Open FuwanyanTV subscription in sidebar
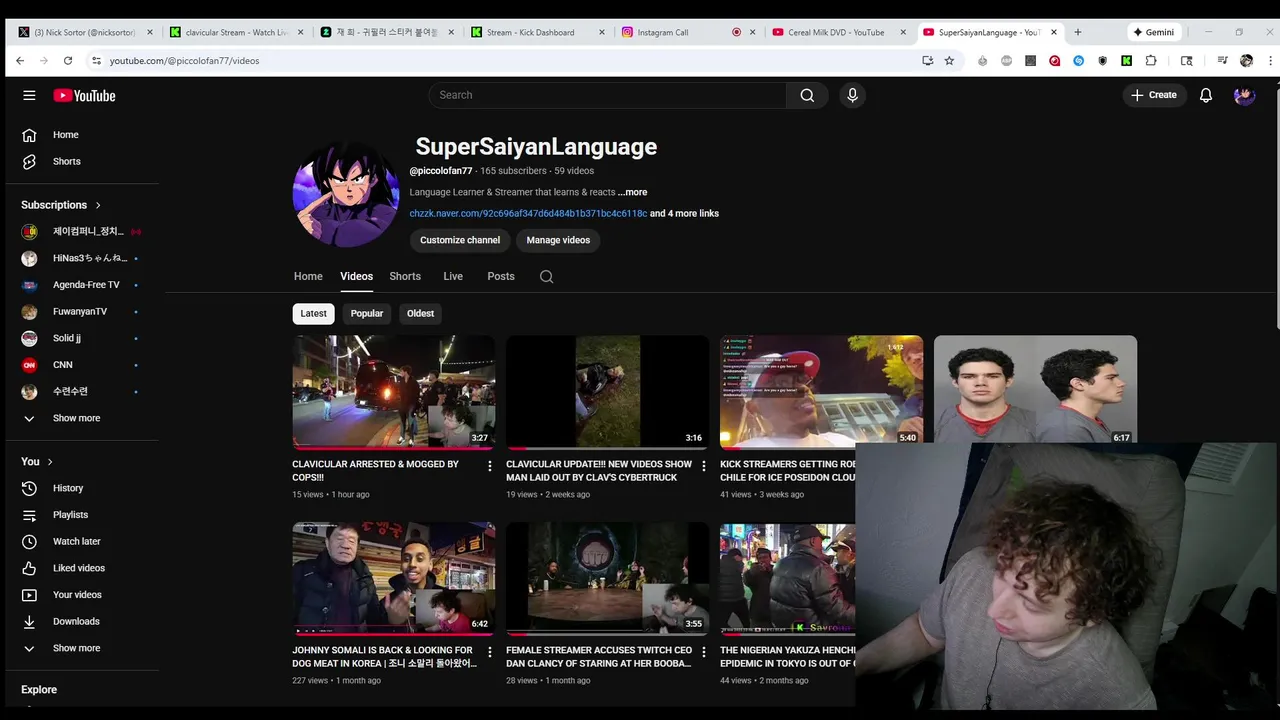 (x=80, y=311)
